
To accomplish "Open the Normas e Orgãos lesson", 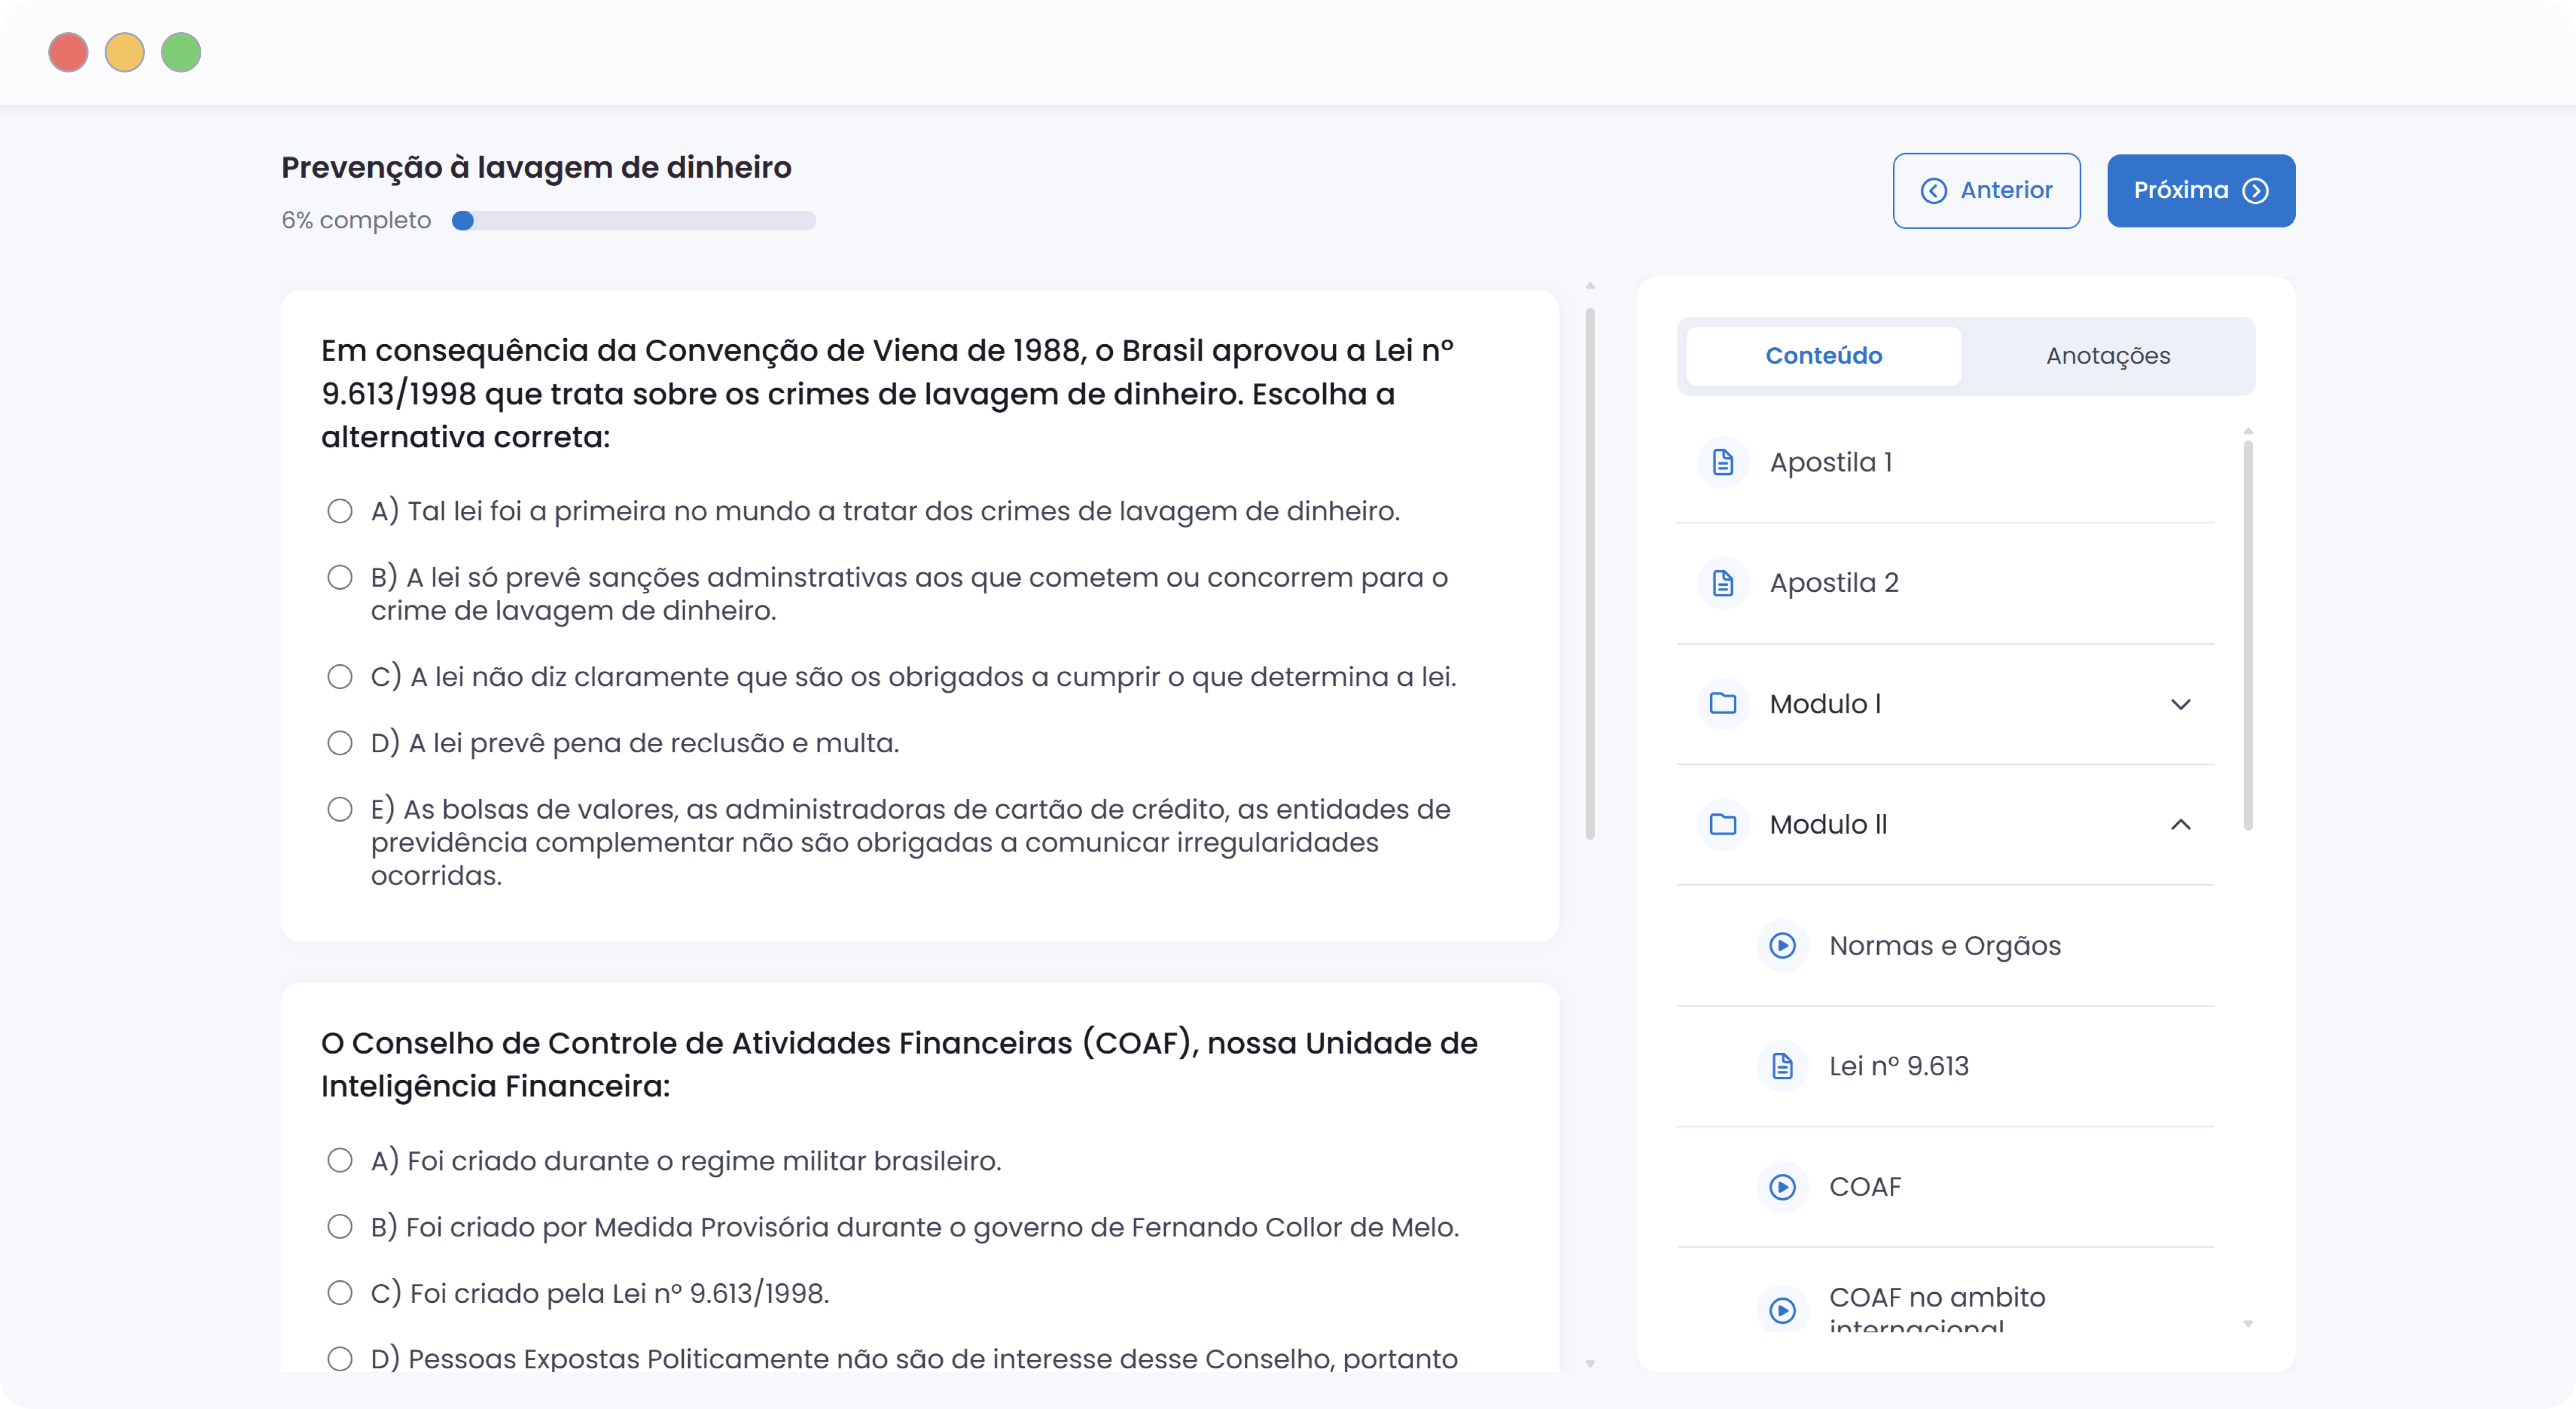I will click(1945, 945).
